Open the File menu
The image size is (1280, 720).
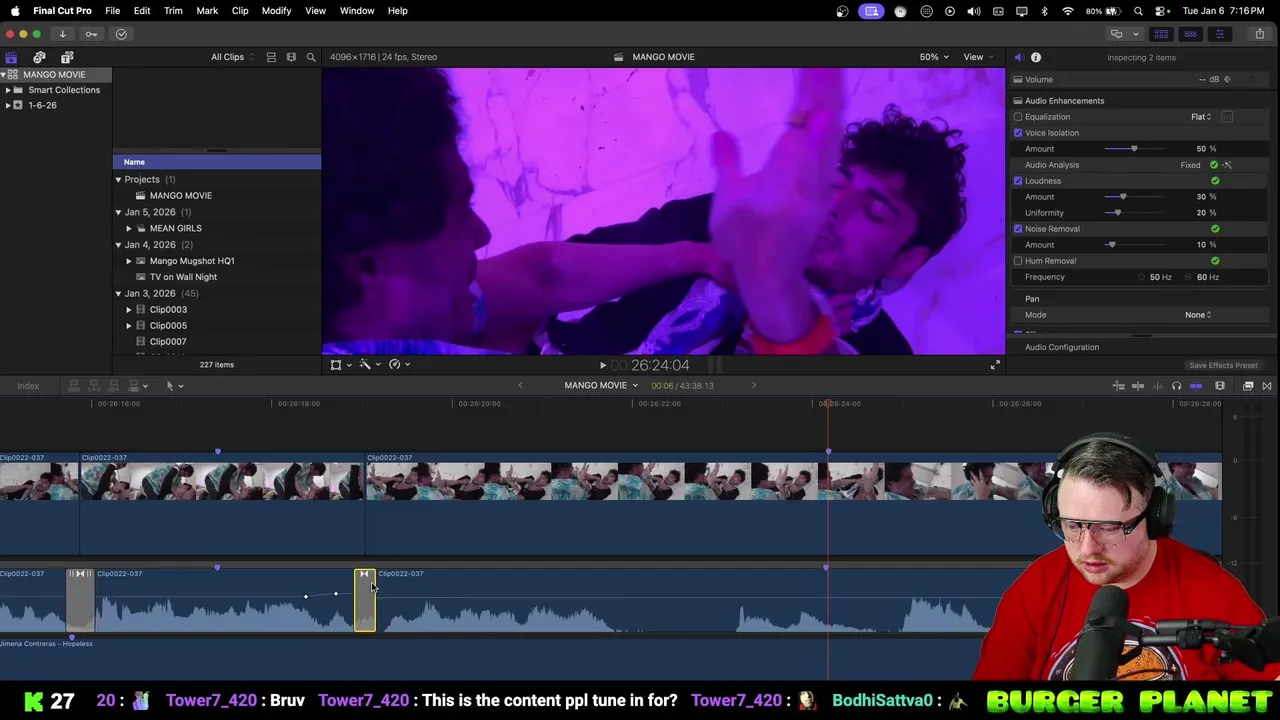point(112,11)
